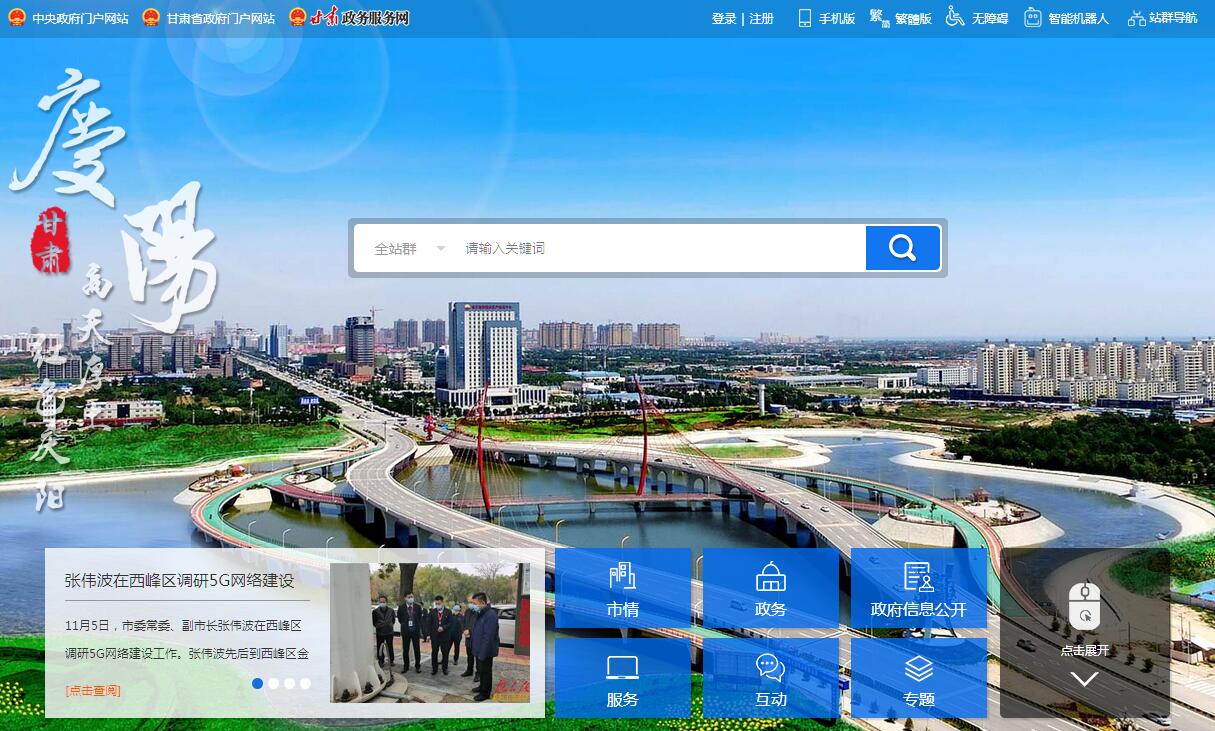Open the 政府信息公开 tile
This screenshot has width=1215, height=731.
click(x=918, y=589)
